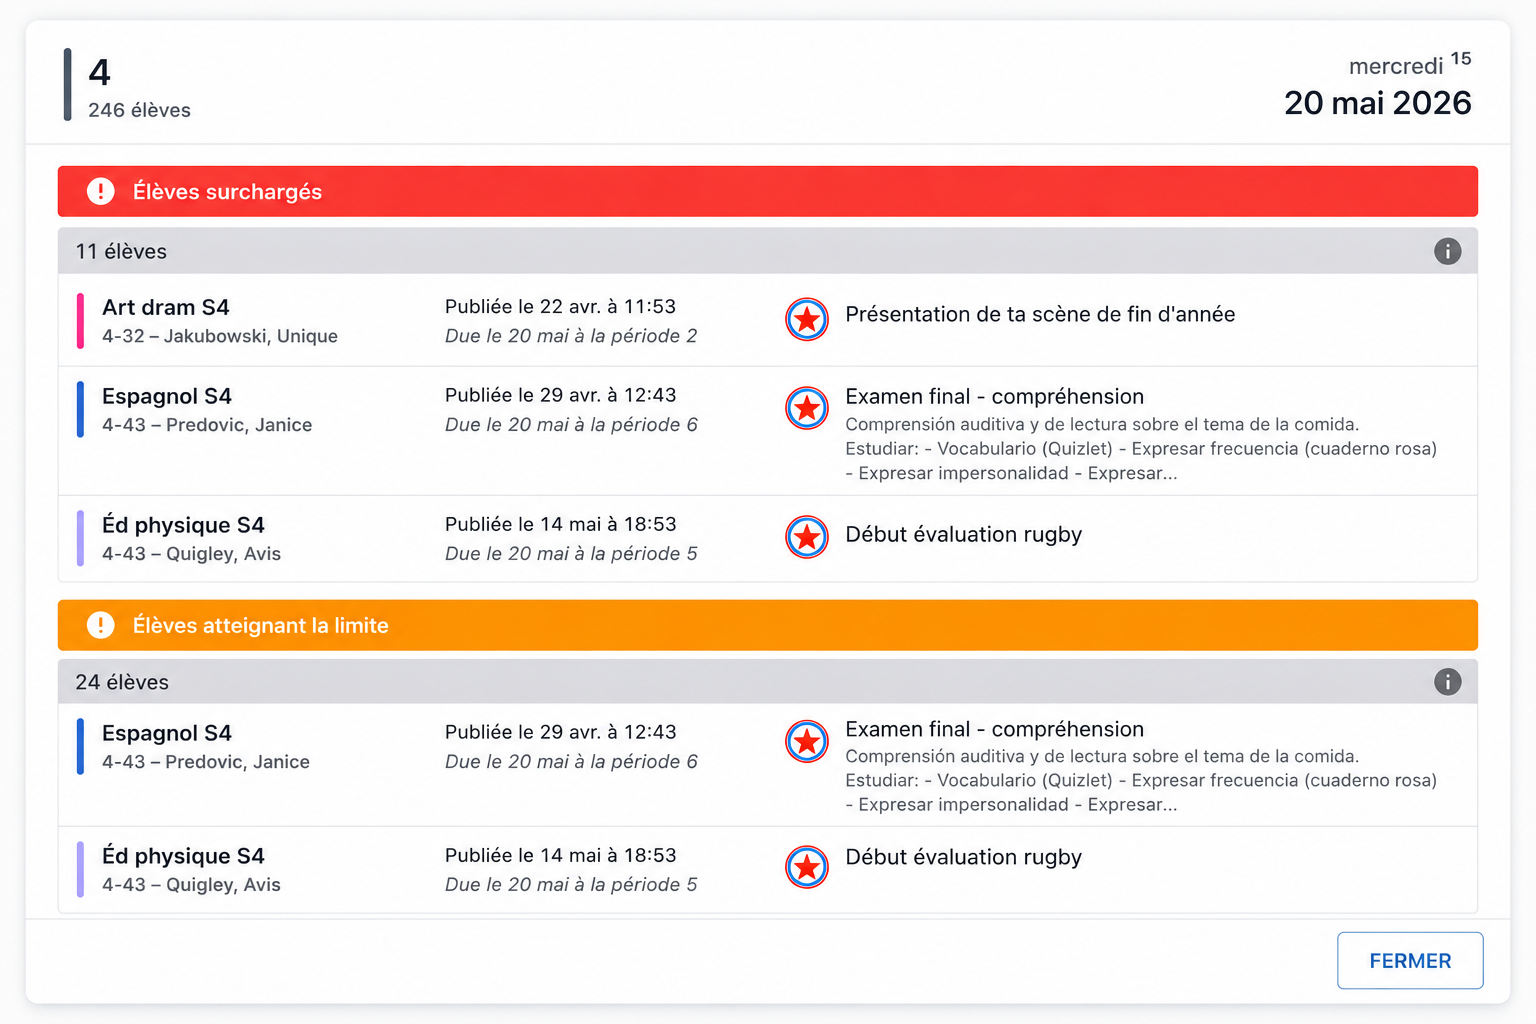Open first Éd physique S4 row title
The height and width of the screenshot is (1024, 1536).
tap(183, 525)
